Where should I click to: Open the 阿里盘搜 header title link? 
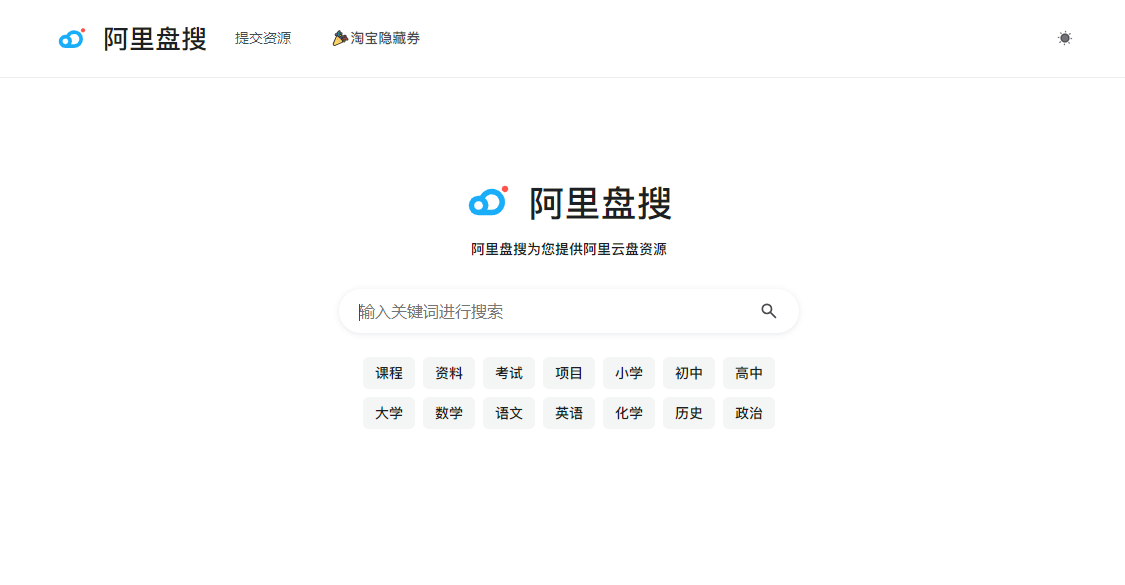[155, 39]
